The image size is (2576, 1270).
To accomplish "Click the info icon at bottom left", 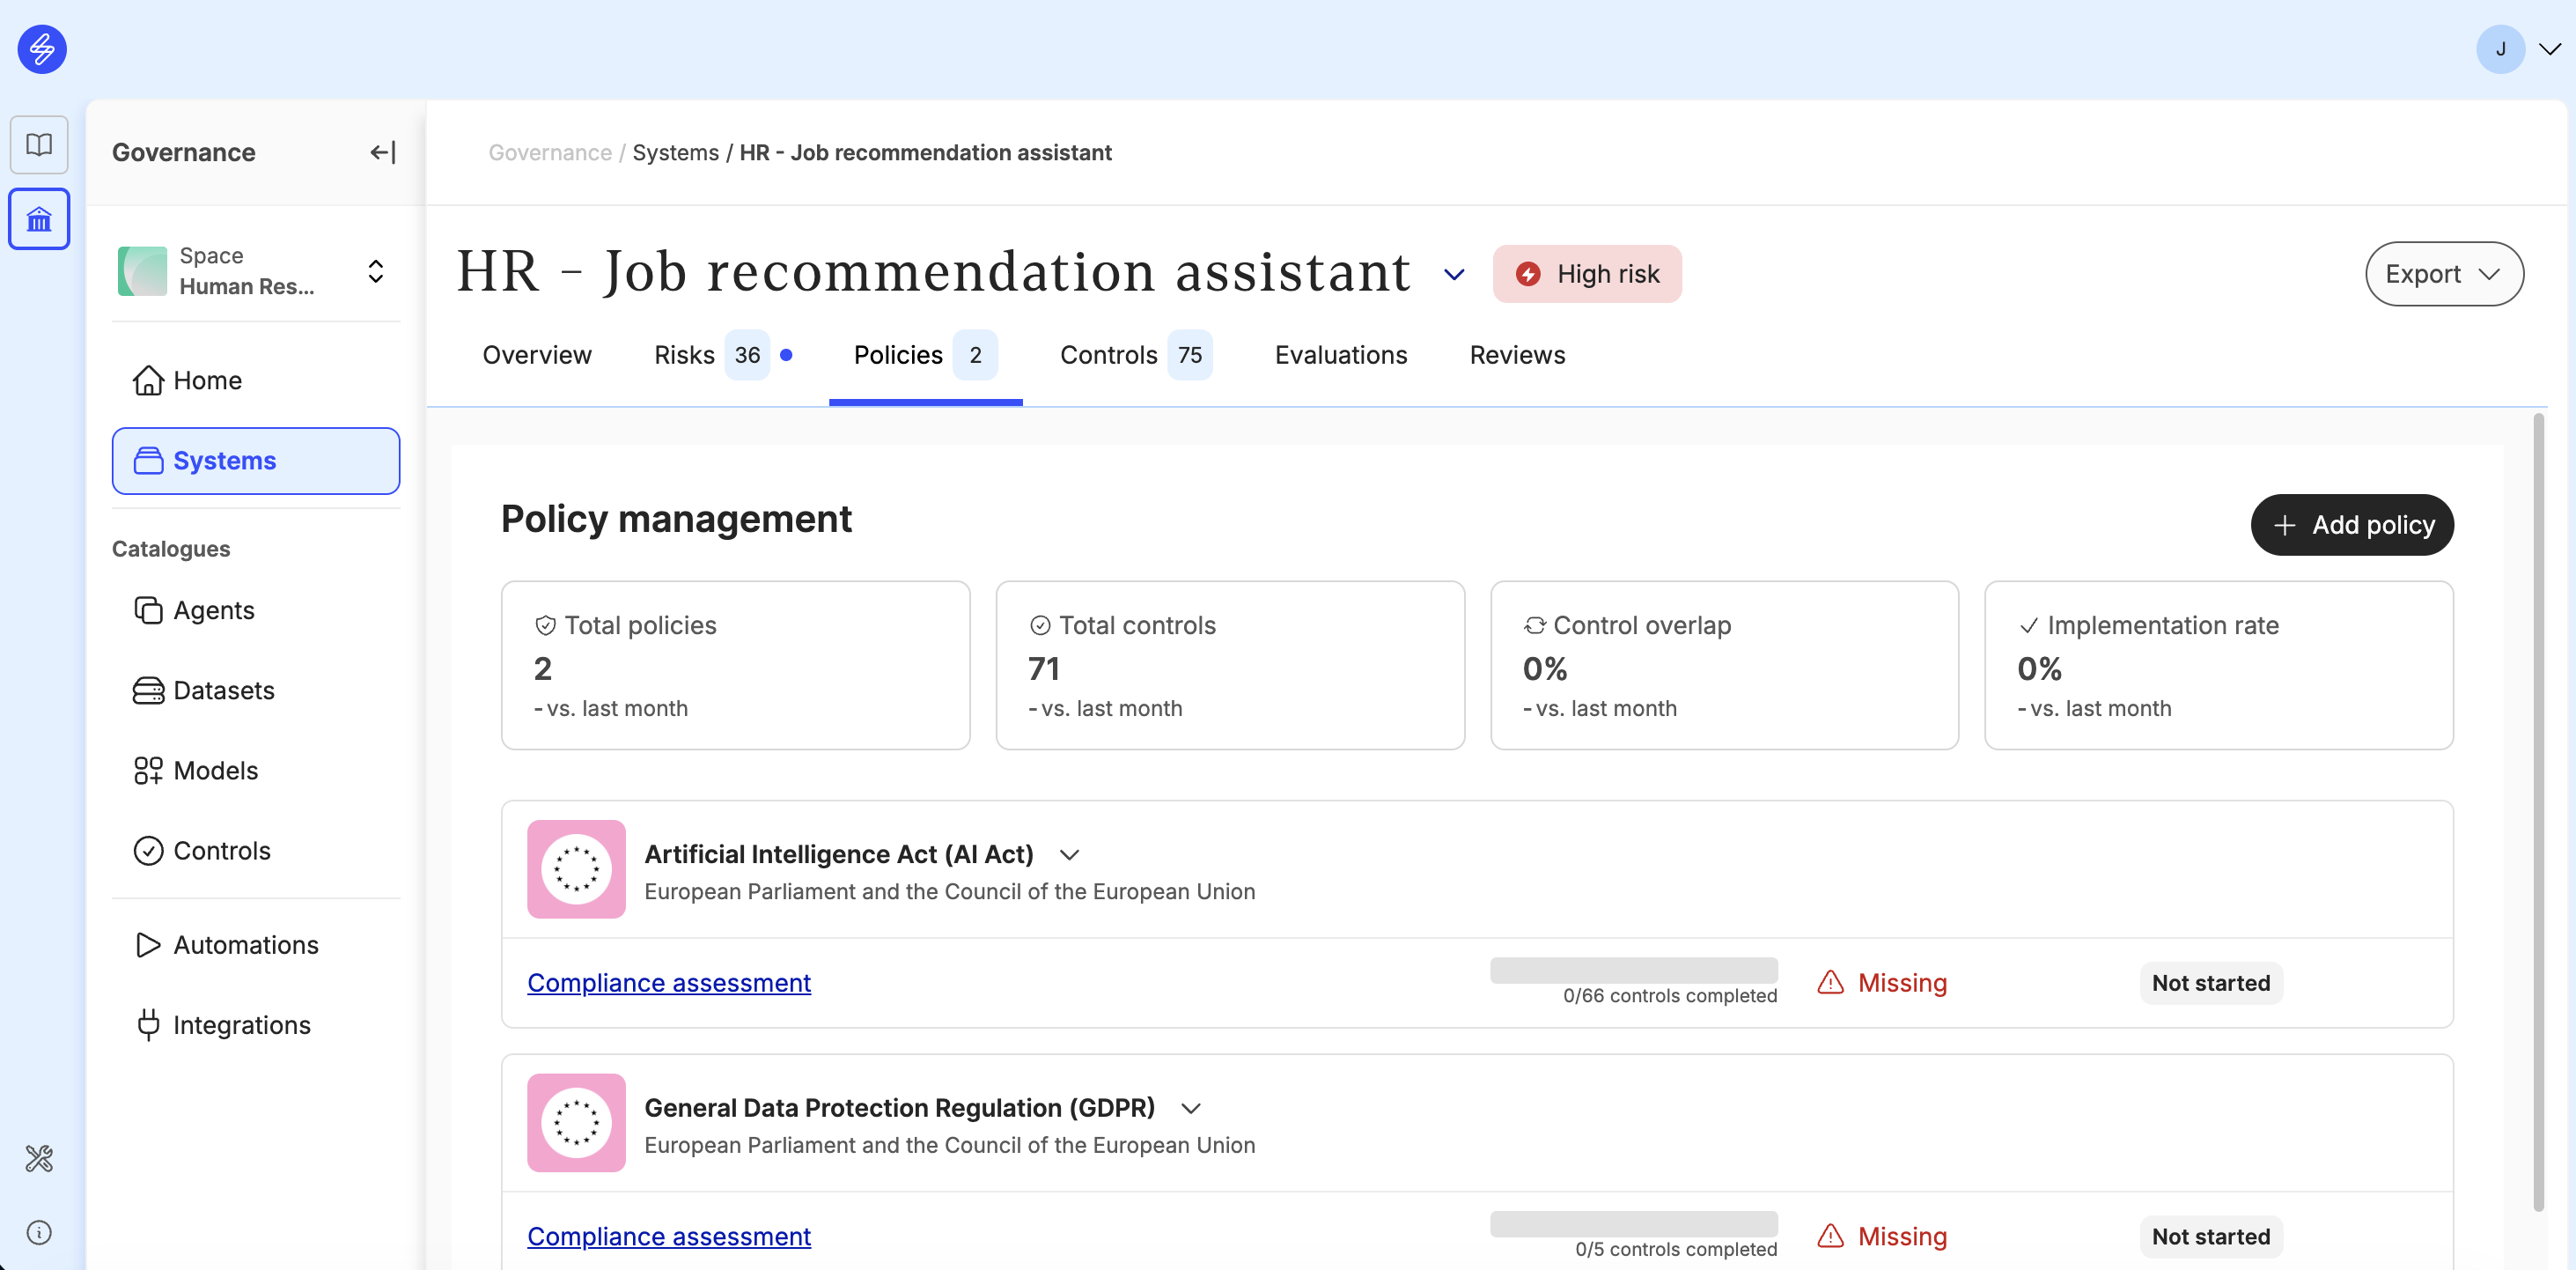I will (39, 1232).
